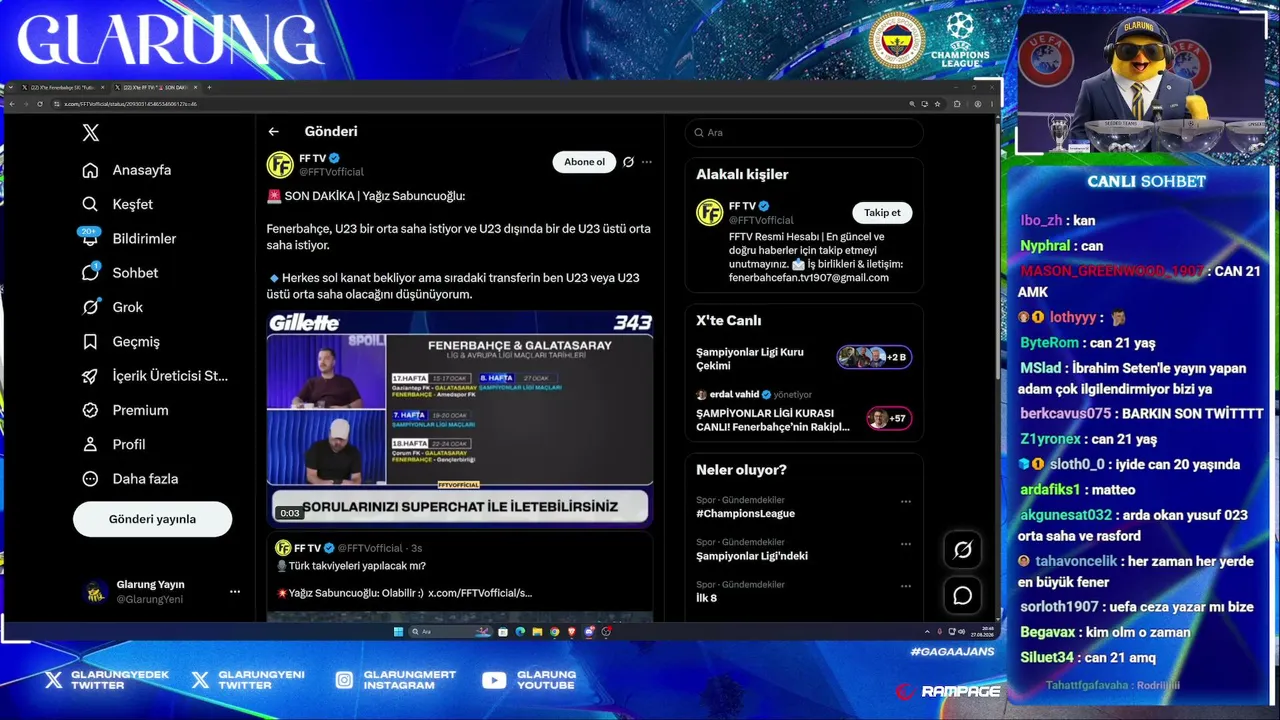Viewport: 1280px width, 720px height.
Task: Open Grok from the sidebar
Action: 127,307
